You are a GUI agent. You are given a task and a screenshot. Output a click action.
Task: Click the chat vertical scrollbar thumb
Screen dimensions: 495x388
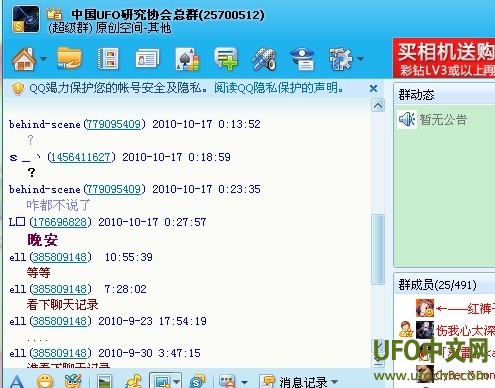tap(378, 250)
